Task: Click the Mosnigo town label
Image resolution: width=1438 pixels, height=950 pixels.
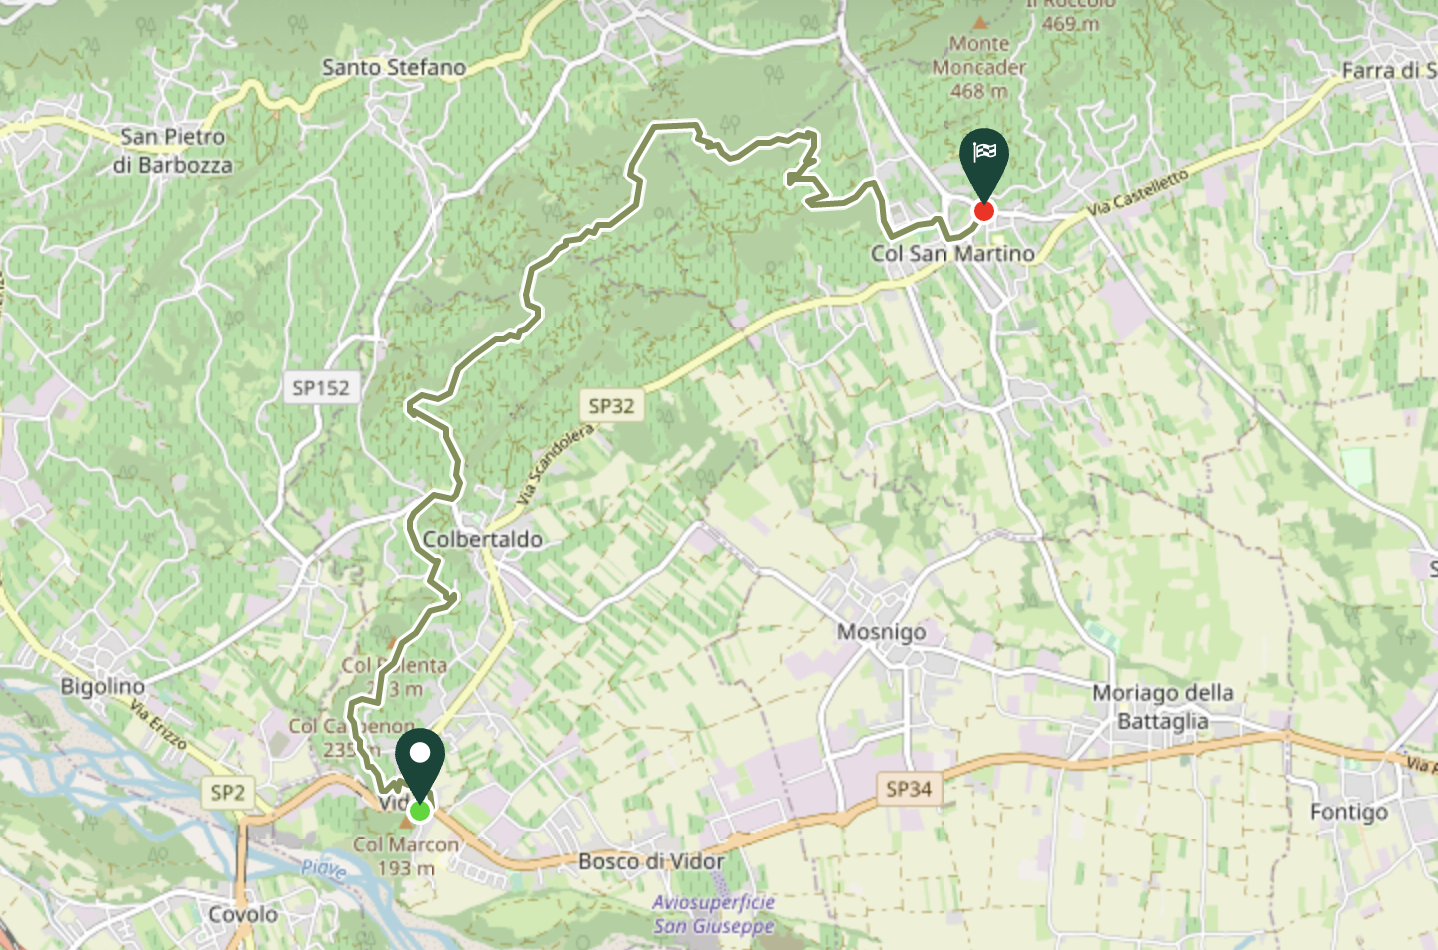Action: (x=881, y=632)
